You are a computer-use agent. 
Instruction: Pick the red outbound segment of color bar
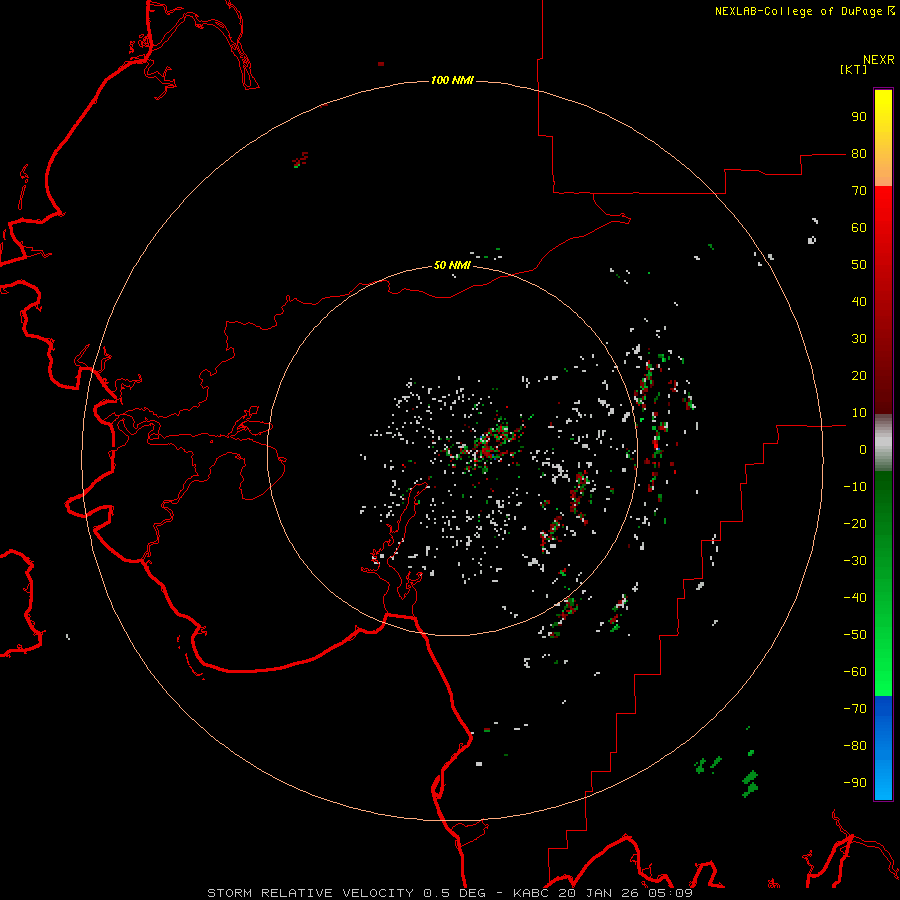pyautogui.click(x=883, y=300)
